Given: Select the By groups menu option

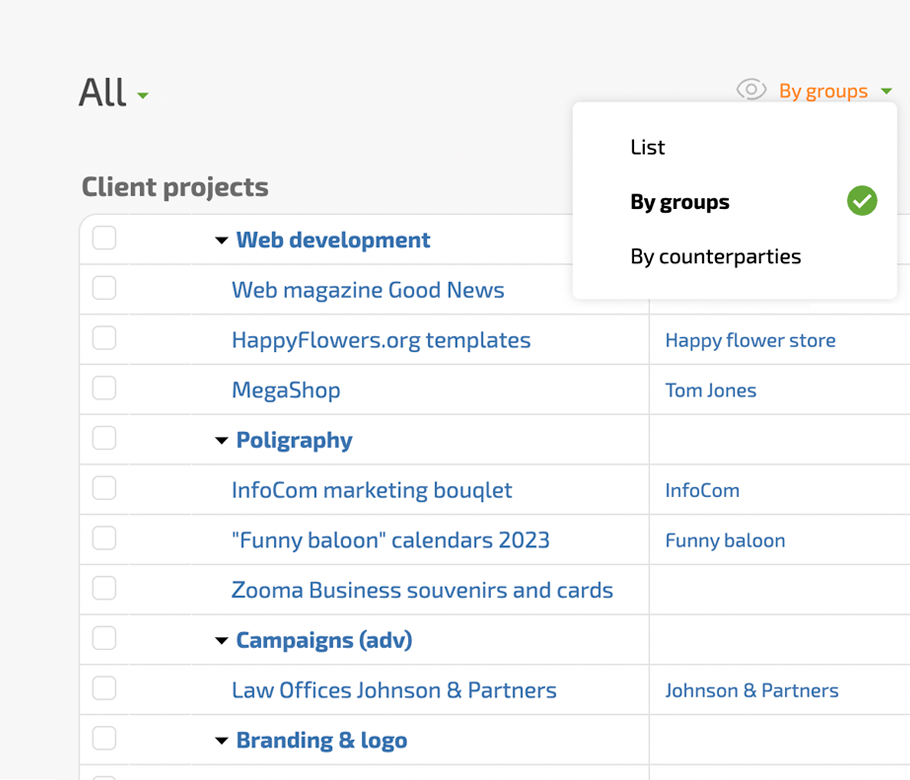Looking at the screenshot, I should coord(680,202).
